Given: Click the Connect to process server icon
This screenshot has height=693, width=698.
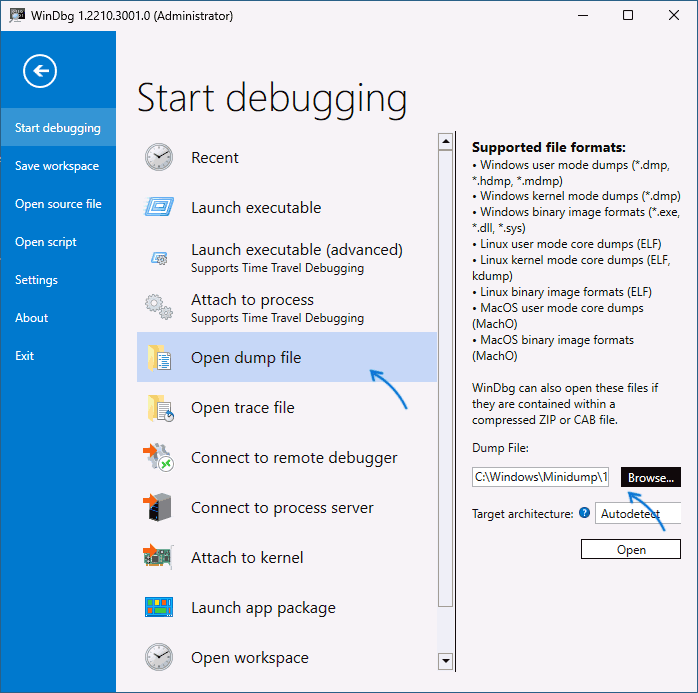Looking at the screenshot, I should click(x=158, y=507).
